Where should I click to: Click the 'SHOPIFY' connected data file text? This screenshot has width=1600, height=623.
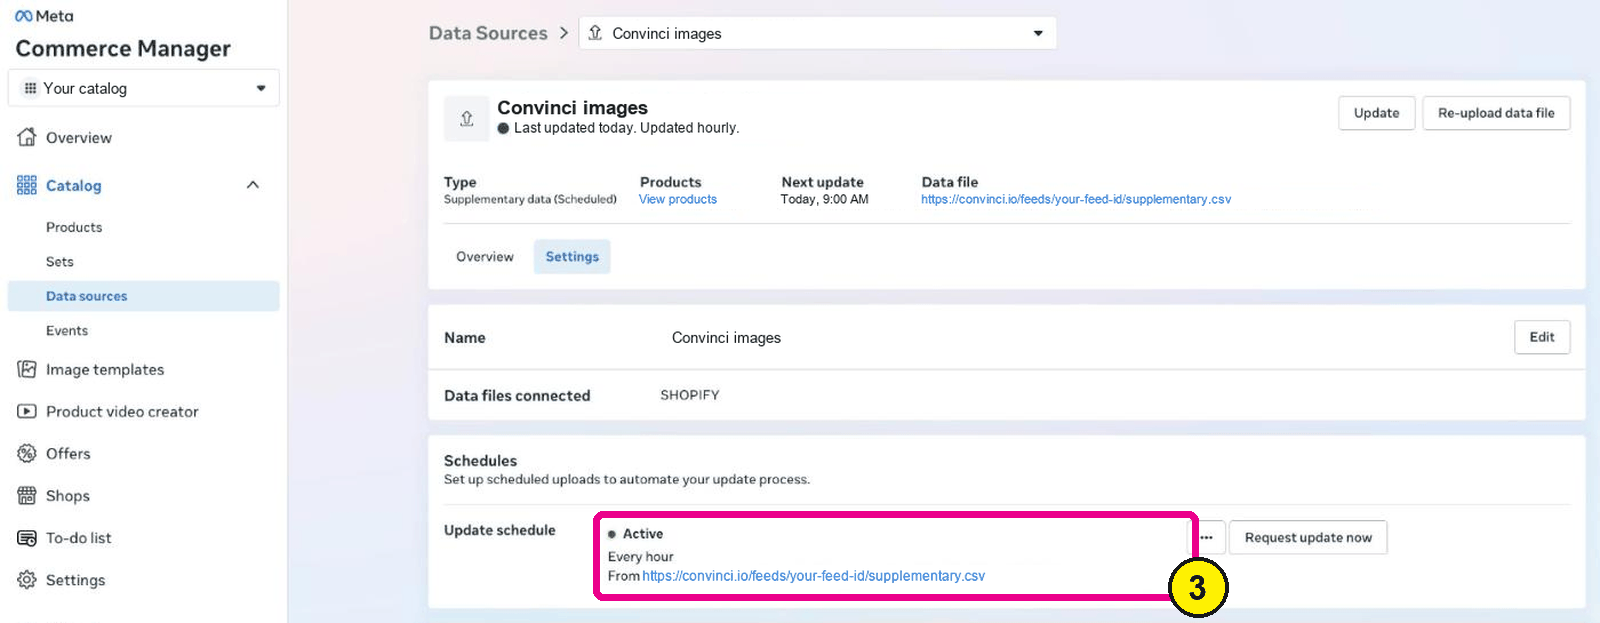(x=690, y=395)
